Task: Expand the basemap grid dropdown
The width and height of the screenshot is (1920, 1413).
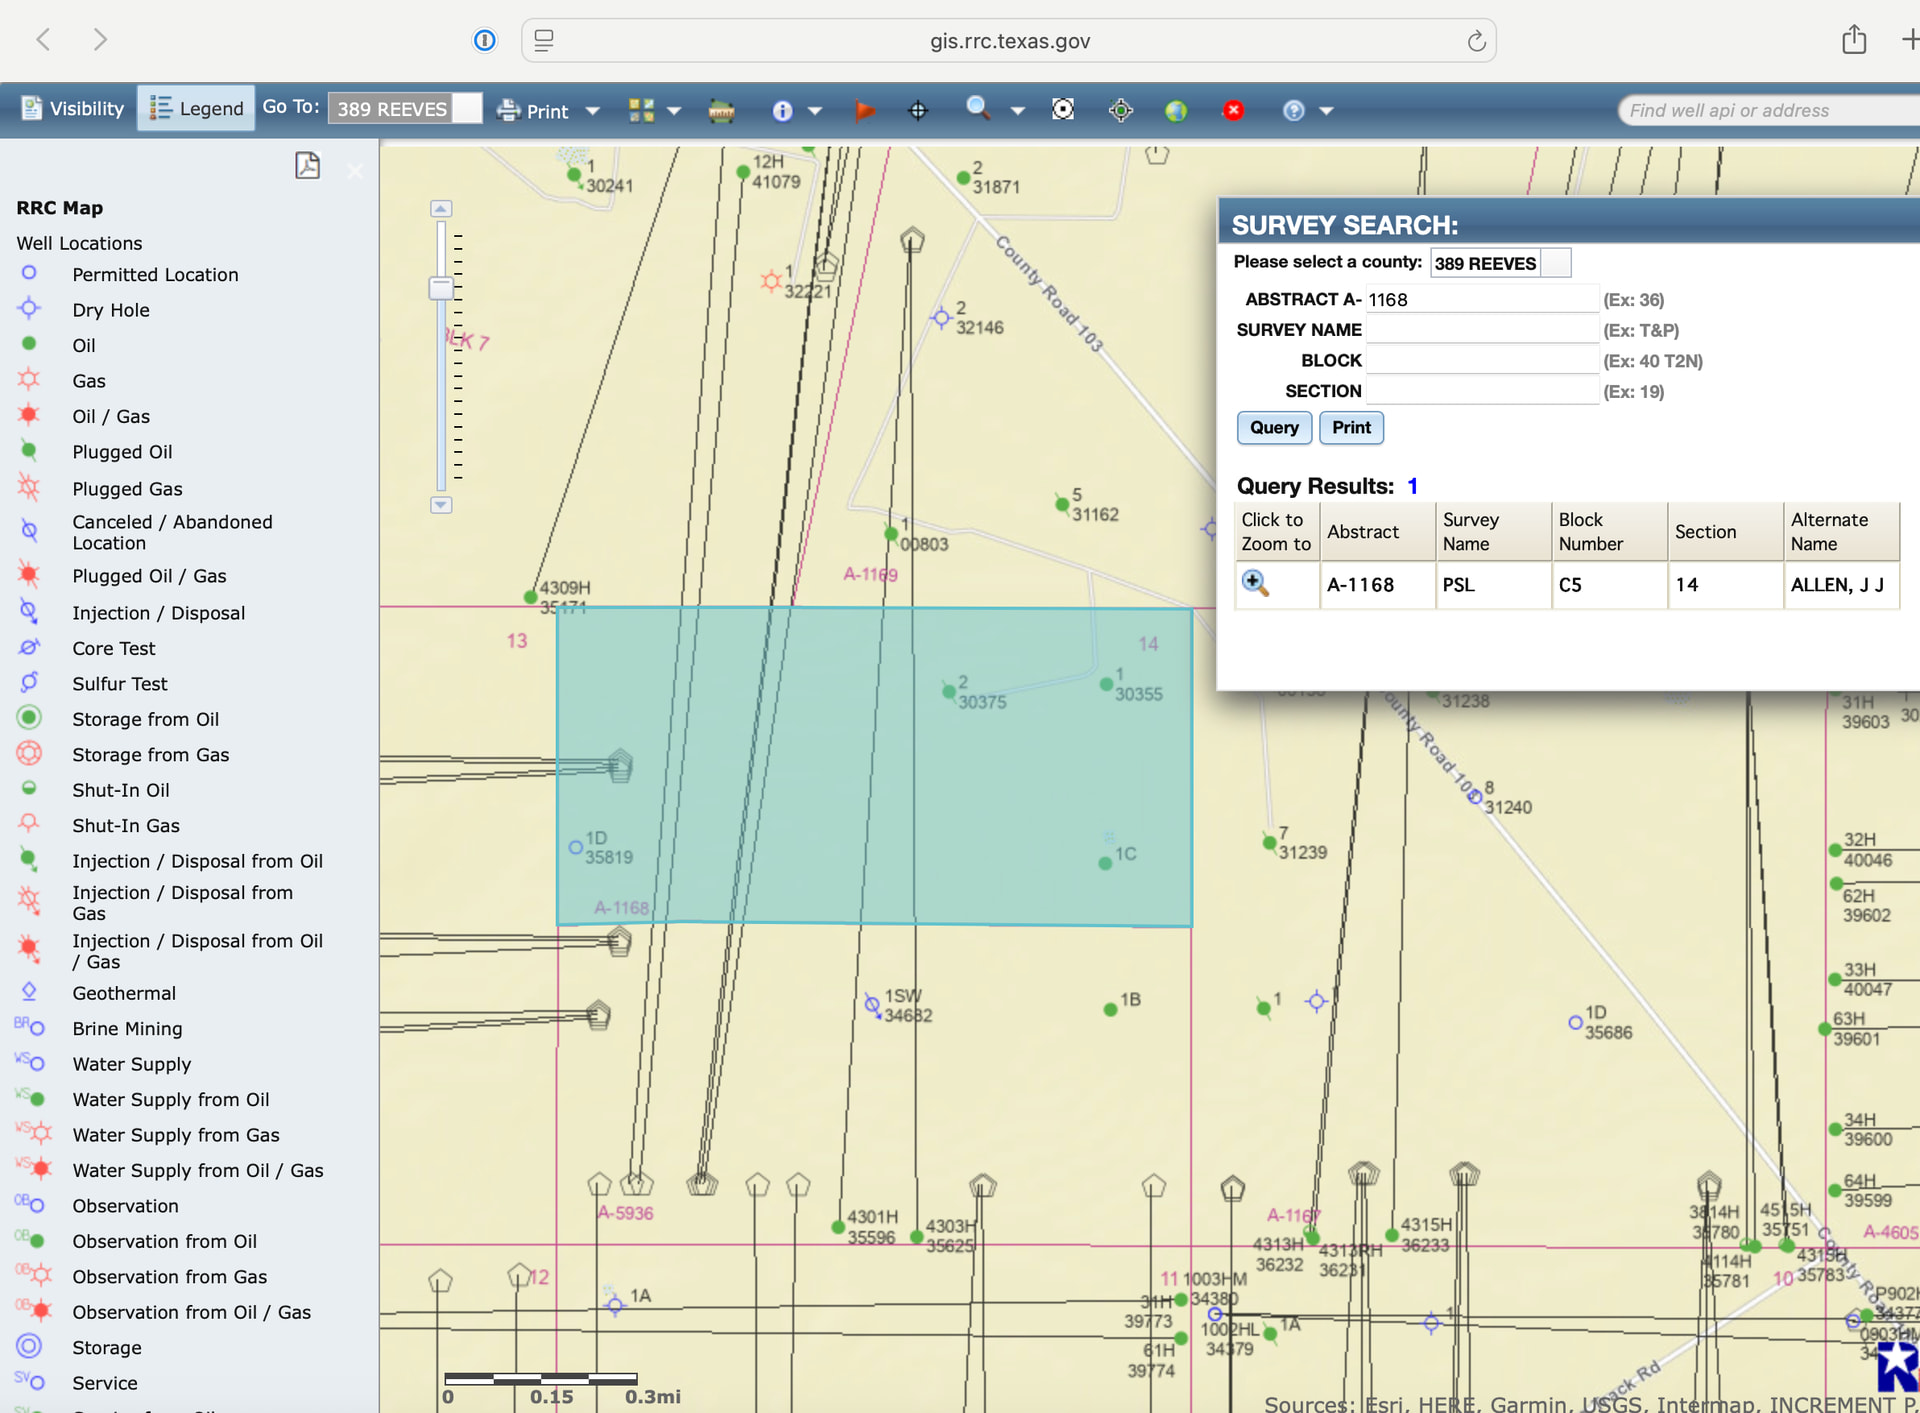Action: click(x=674, y=111)
